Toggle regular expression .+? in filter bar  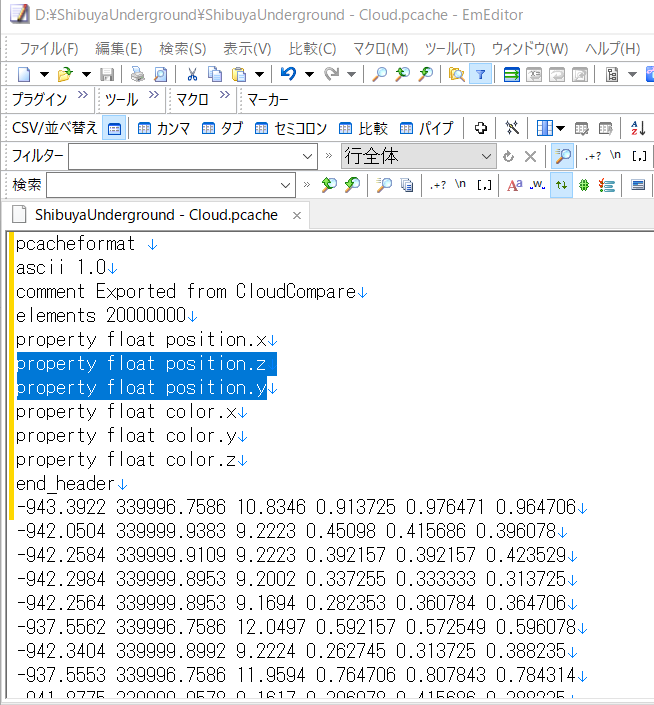click(592, 156)
